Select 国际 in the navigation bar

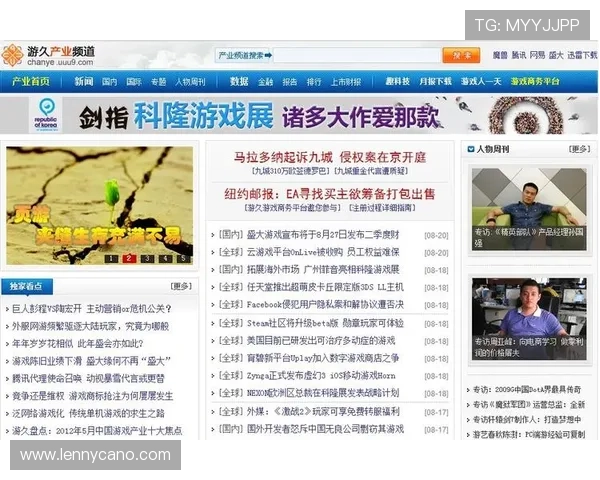(x=134, y=82)
